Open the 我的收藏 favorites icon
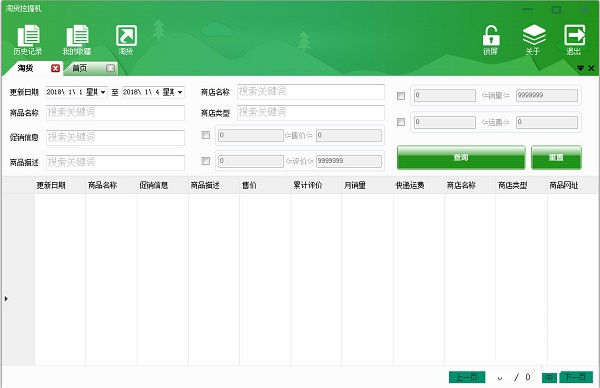Screen dimensions: 600x388 [77, 39]
